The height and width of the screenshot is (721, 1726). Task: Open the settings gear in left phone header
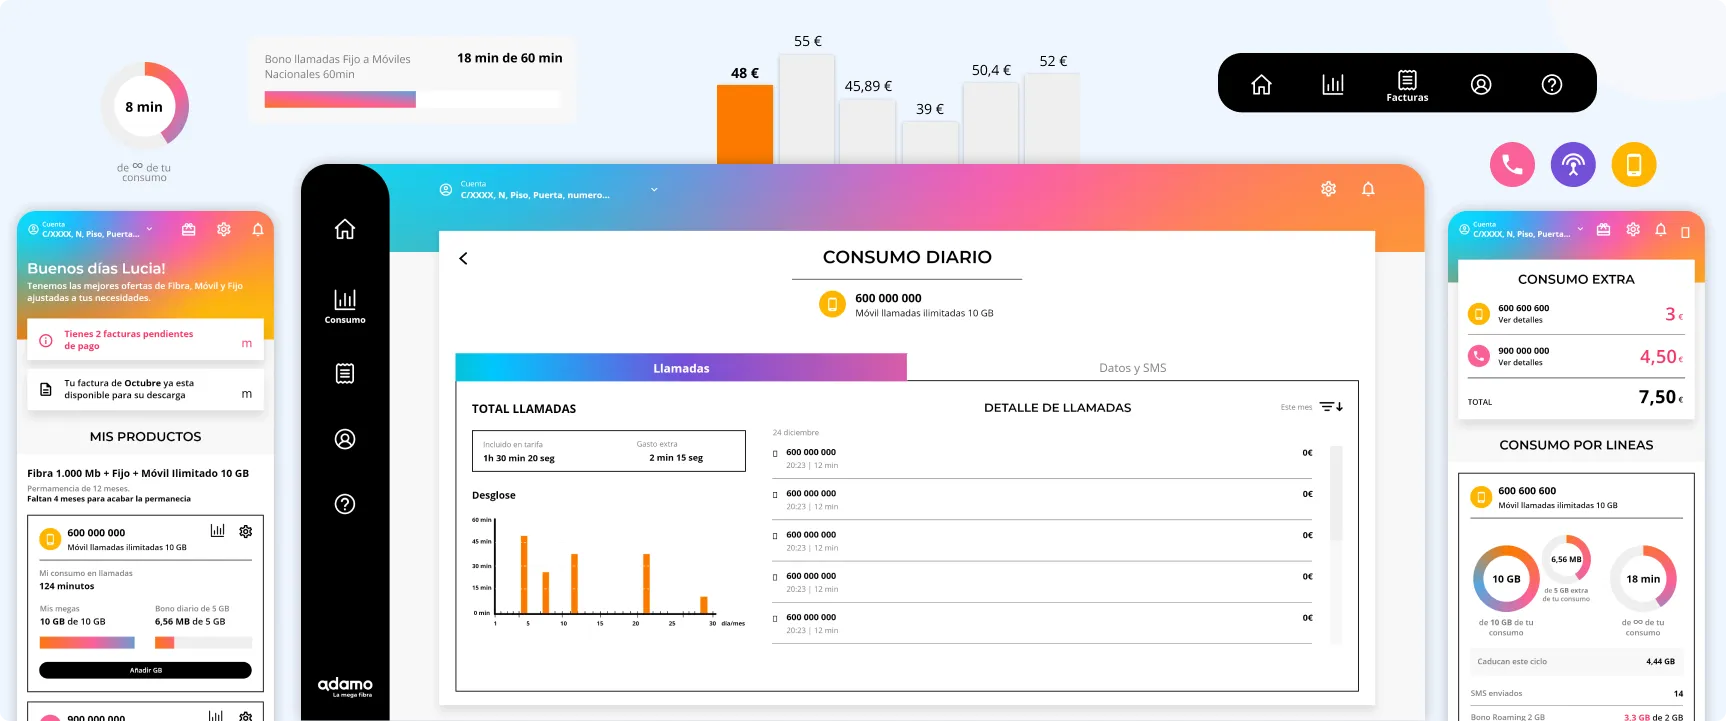[224, 229]
